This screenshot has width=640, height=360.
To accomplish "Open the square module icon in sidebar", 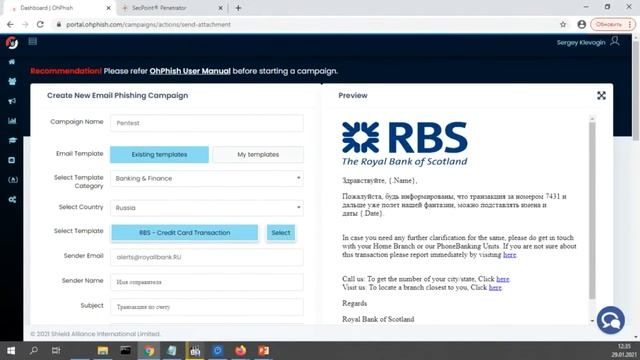I will coord(12,160).
